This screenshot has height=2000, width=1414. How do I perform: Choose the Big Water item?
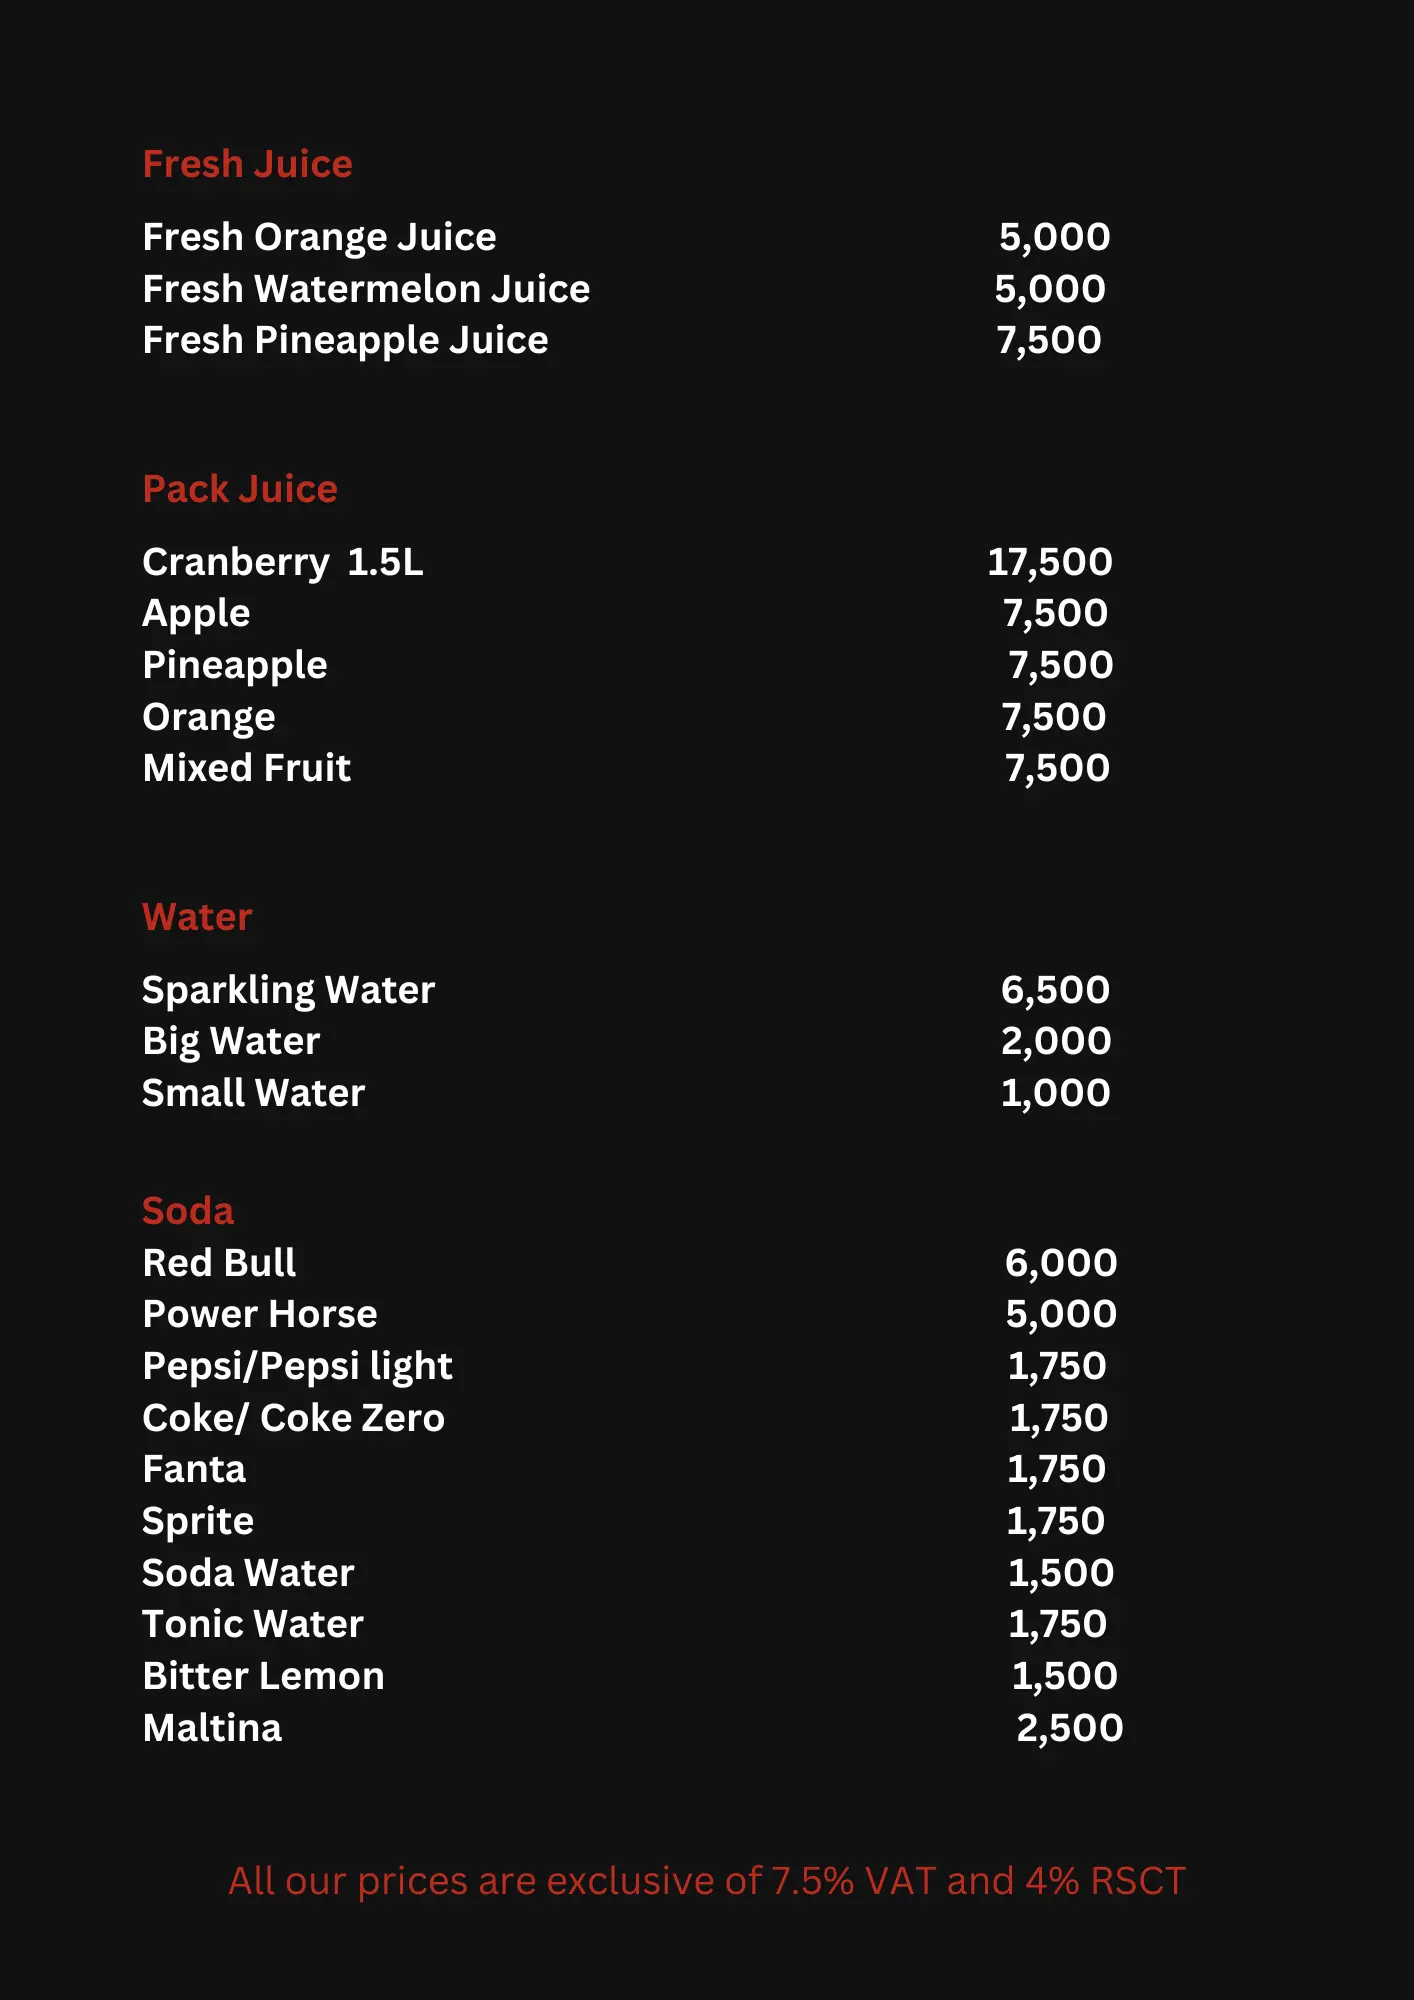click(231, 1042)
